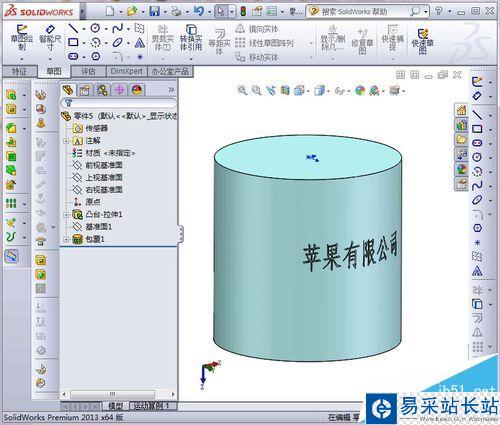Click the Save icon in top toolbar
The height and width of the screenshot is (425, 500).
point(154,12)
